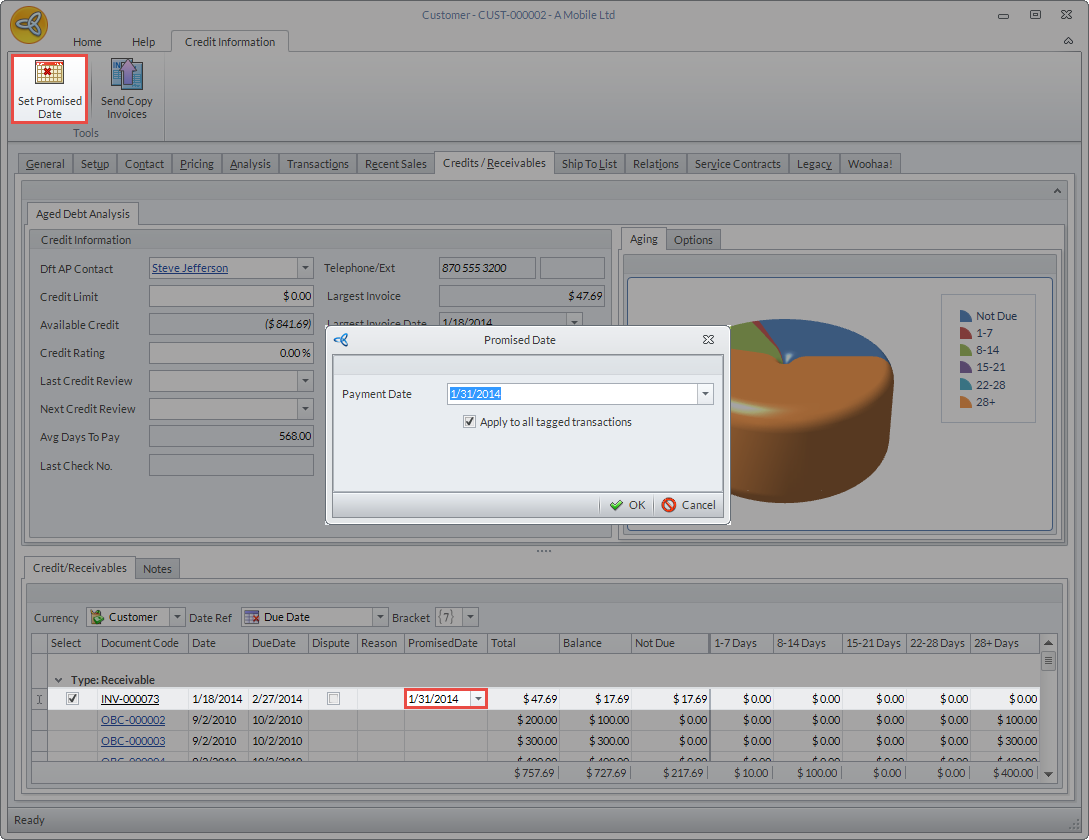Uncheck Apply to all tagged transactions
This screenshot has width=1089, height=840.
coord(470,422)
